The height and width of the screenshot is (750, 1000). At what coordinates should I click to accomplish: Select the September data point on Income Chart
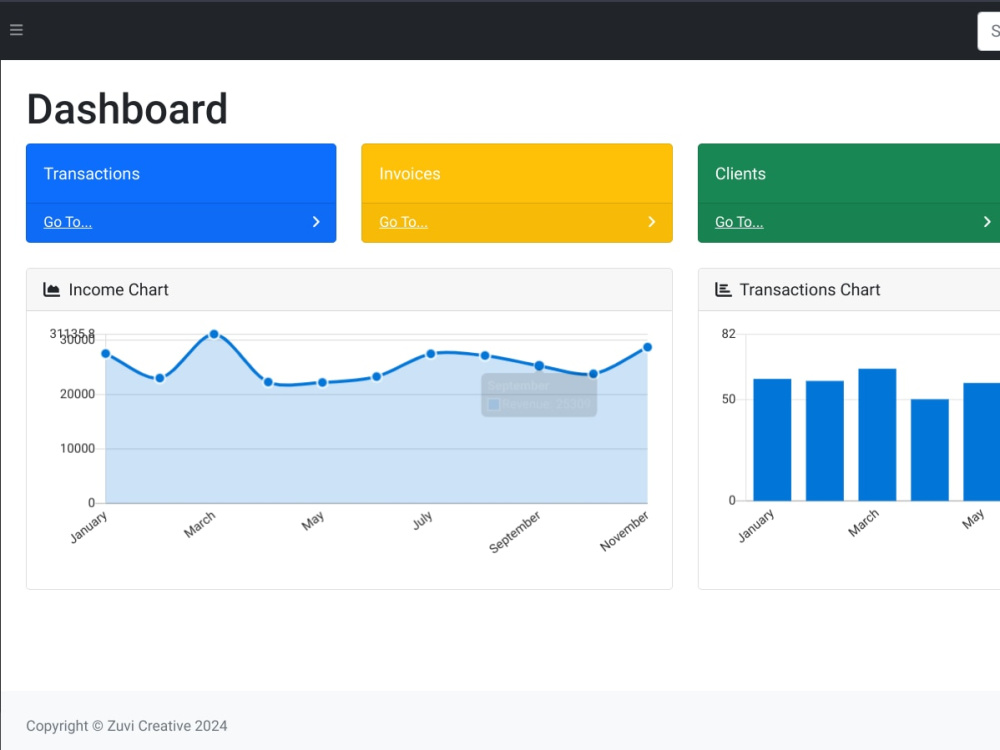click(539, 365)
